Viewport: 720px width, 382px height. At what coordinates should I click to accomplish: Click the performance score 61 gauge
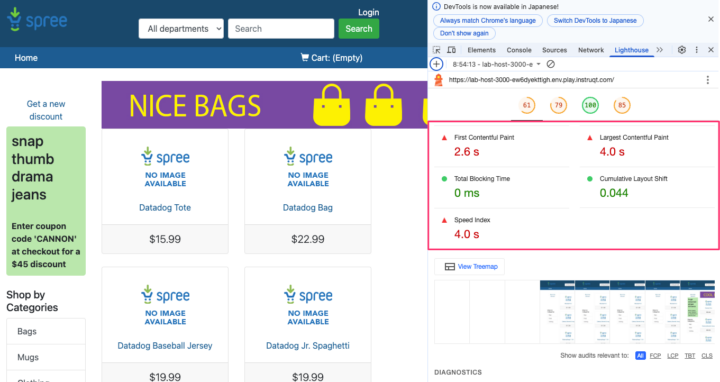click(x=527, y=105)
